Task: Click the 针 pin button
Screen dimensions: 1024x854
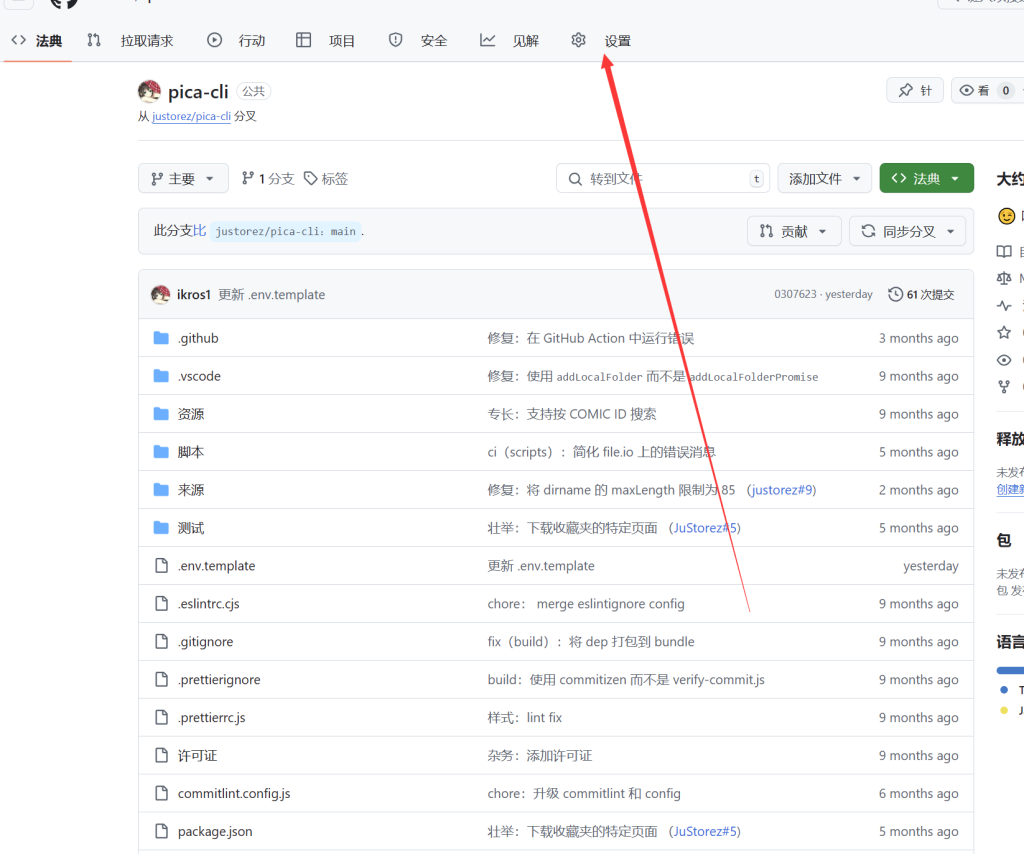Action: [915, 90]
